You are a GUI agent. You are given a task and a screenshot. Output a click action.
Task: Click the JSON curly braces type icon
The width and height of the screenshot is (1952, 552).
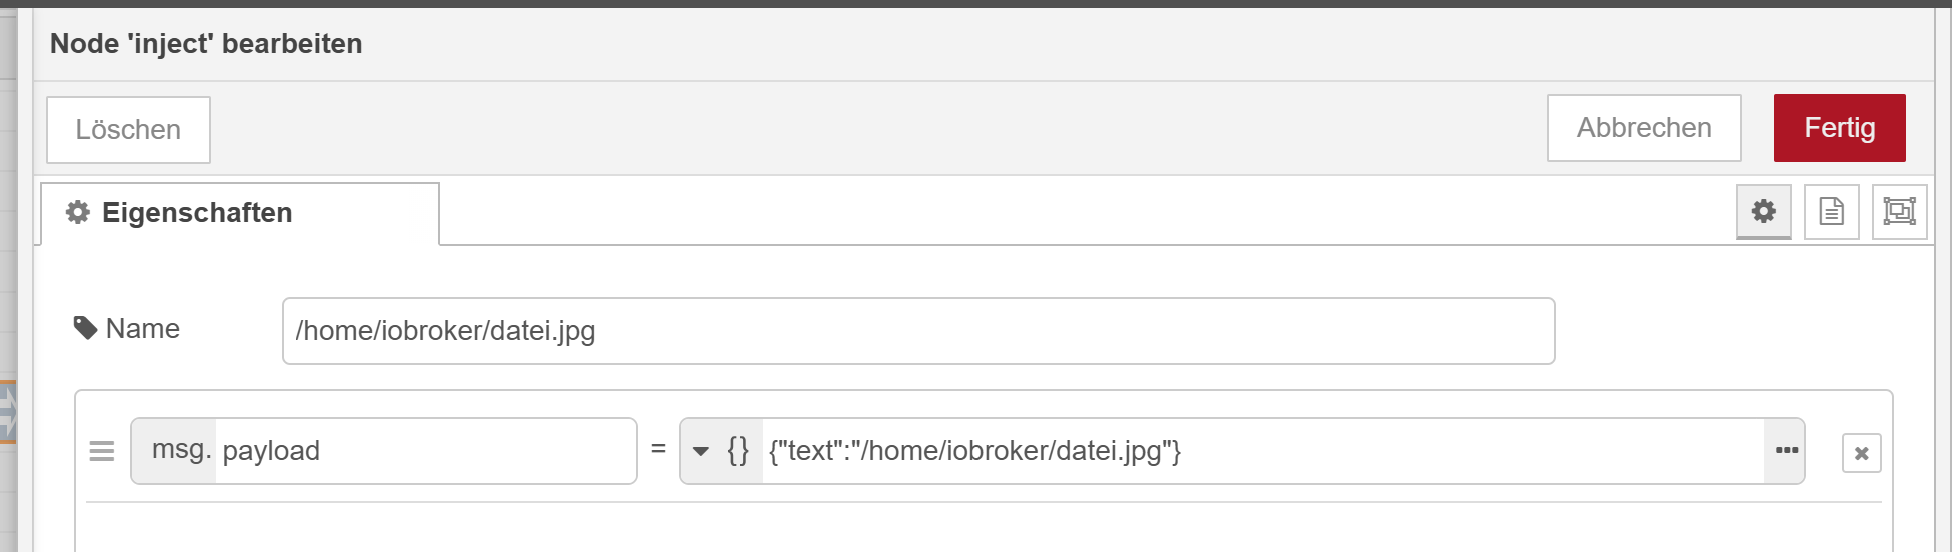tap(738, 451)
